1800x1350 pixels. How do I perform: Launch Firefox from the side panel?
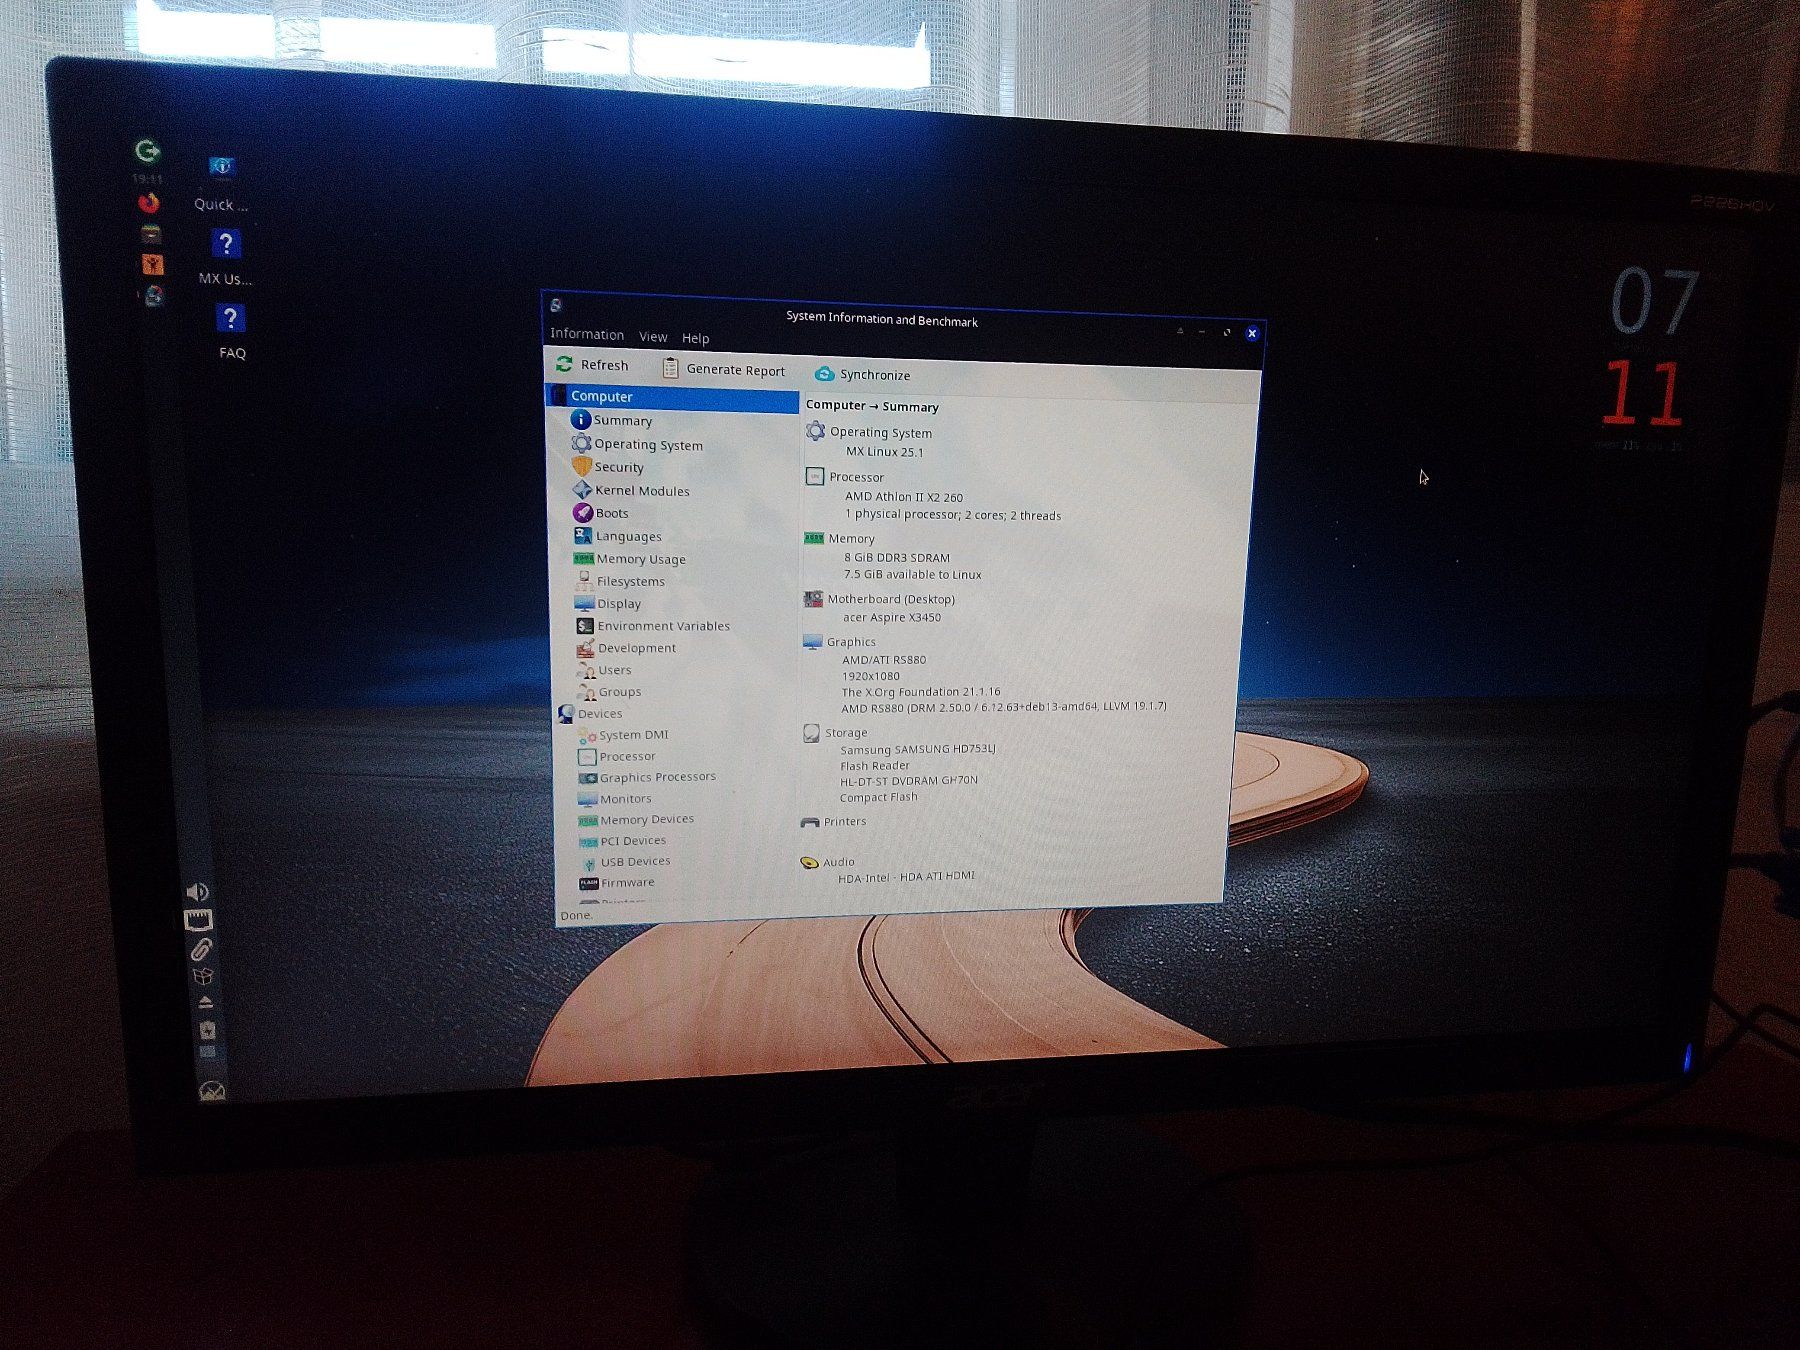point(149,204)
